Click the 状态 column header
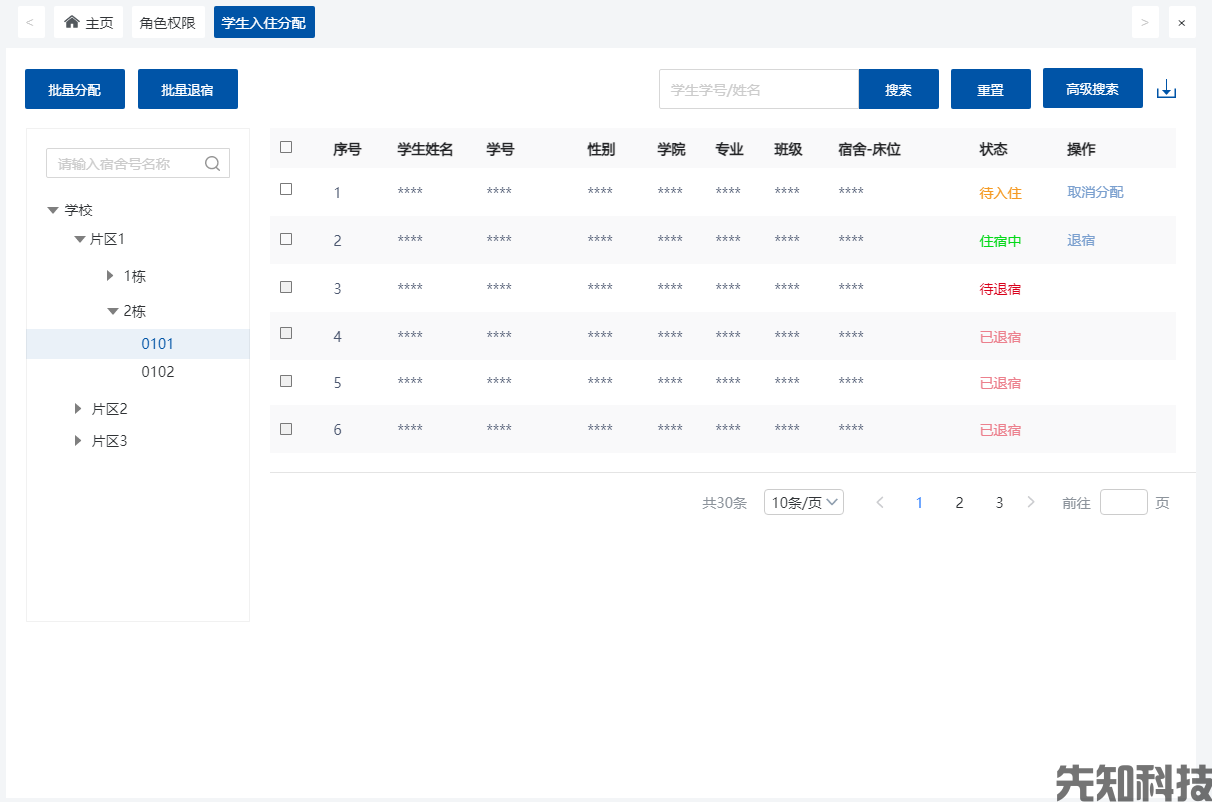Screen dimensions: 1212x802 tap(993, 149)
